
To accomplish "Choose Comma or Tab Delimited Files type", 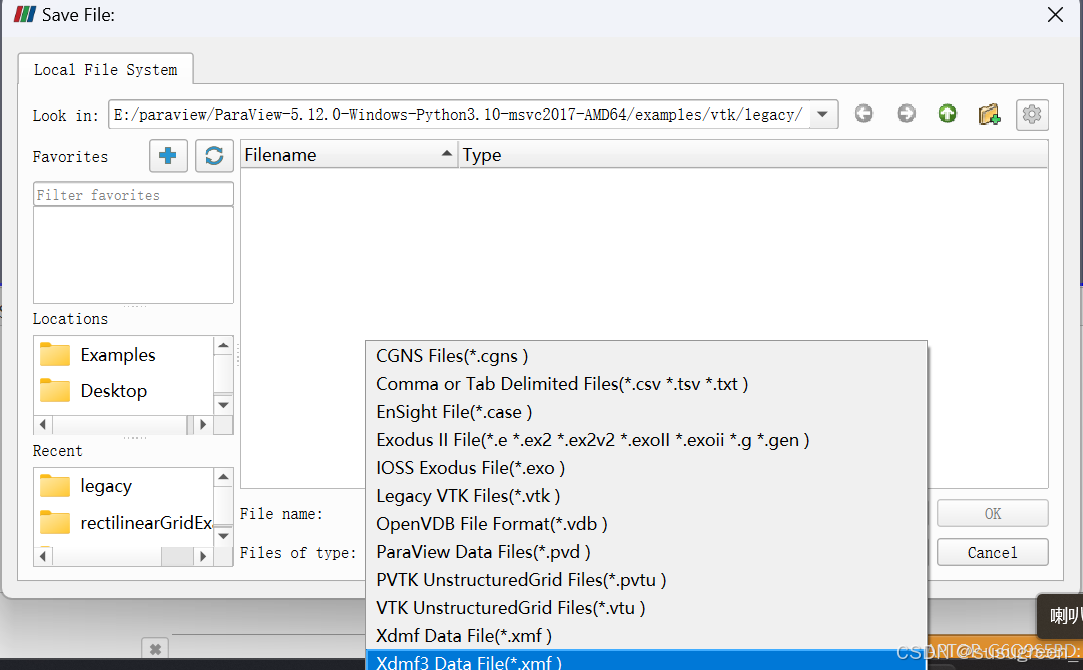I will point(646,384).
